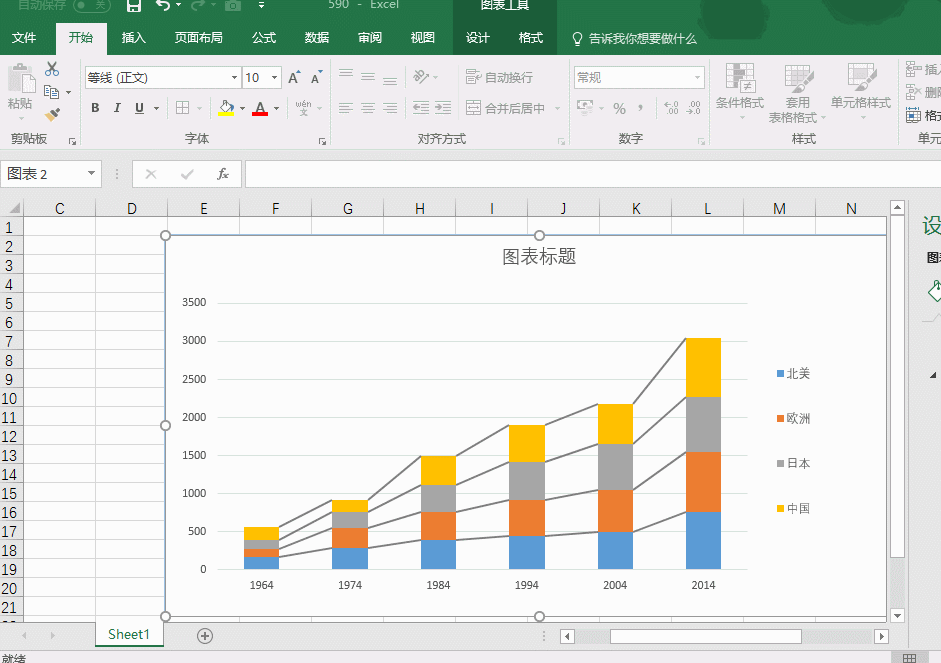
Task: Click the Format Painter brush icon
Action: [52, 115]
